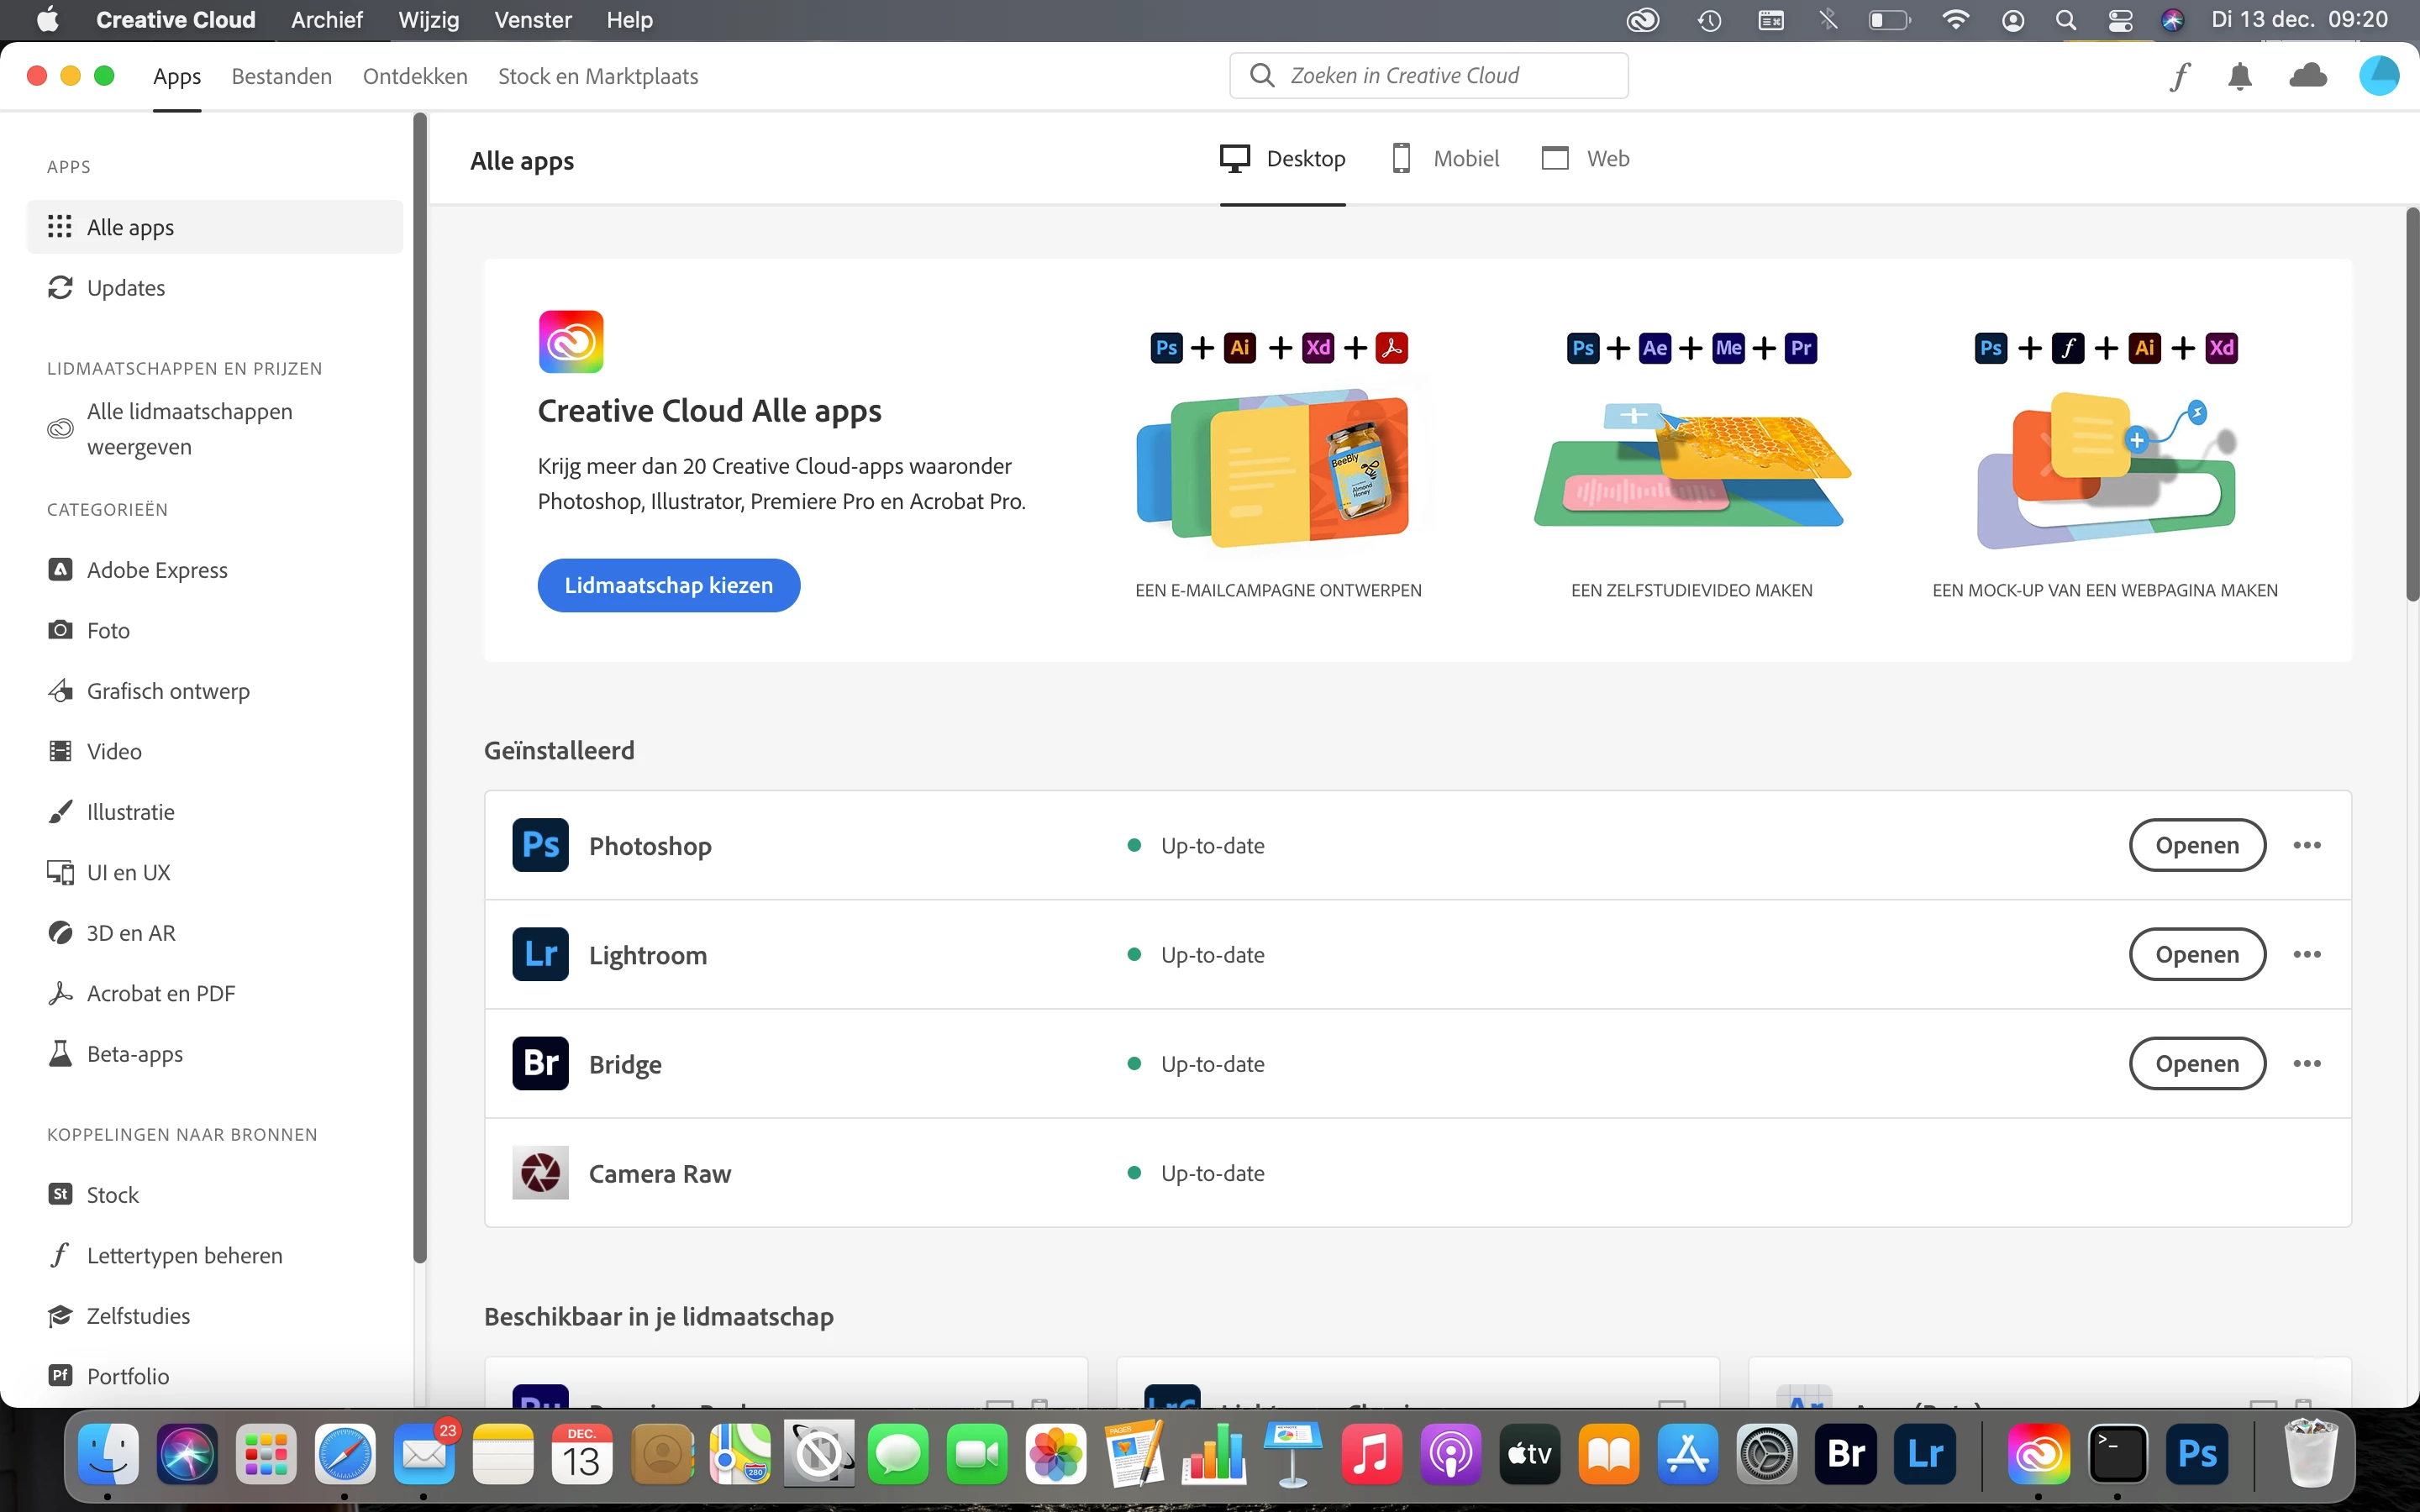Open the Venster menu
The width and height of the screenshot is (2420, 1512).
click(532, 20)
